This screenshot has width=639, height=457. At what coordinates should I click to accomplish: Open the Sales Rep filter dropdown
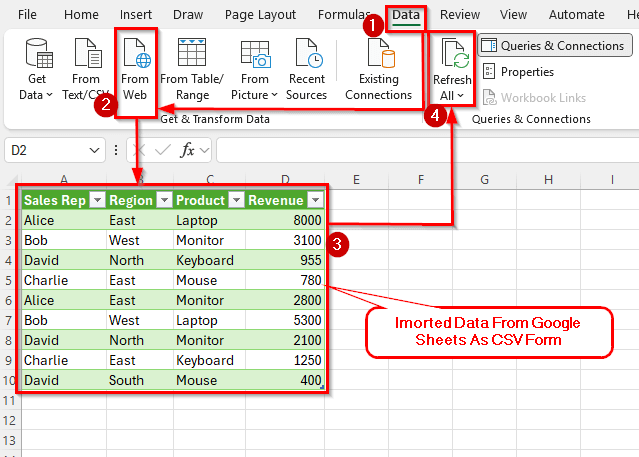(97, 200)
